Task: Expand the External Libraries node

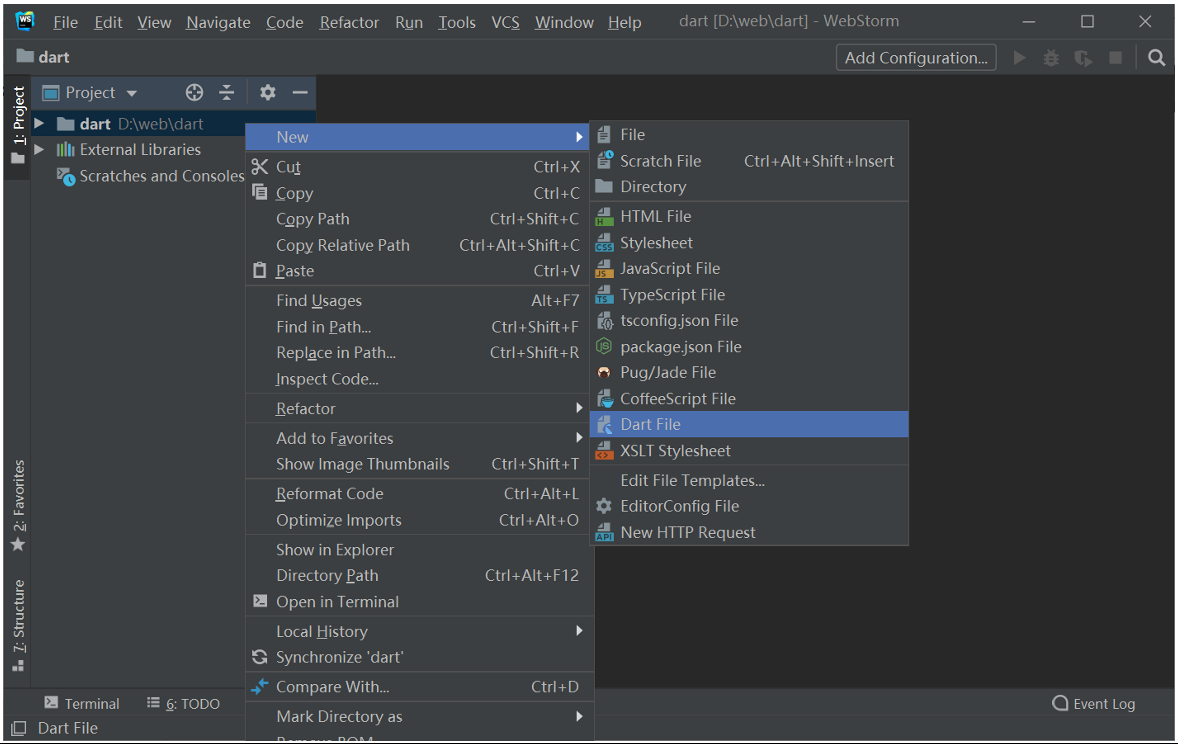Action: (x=38, y=149)
